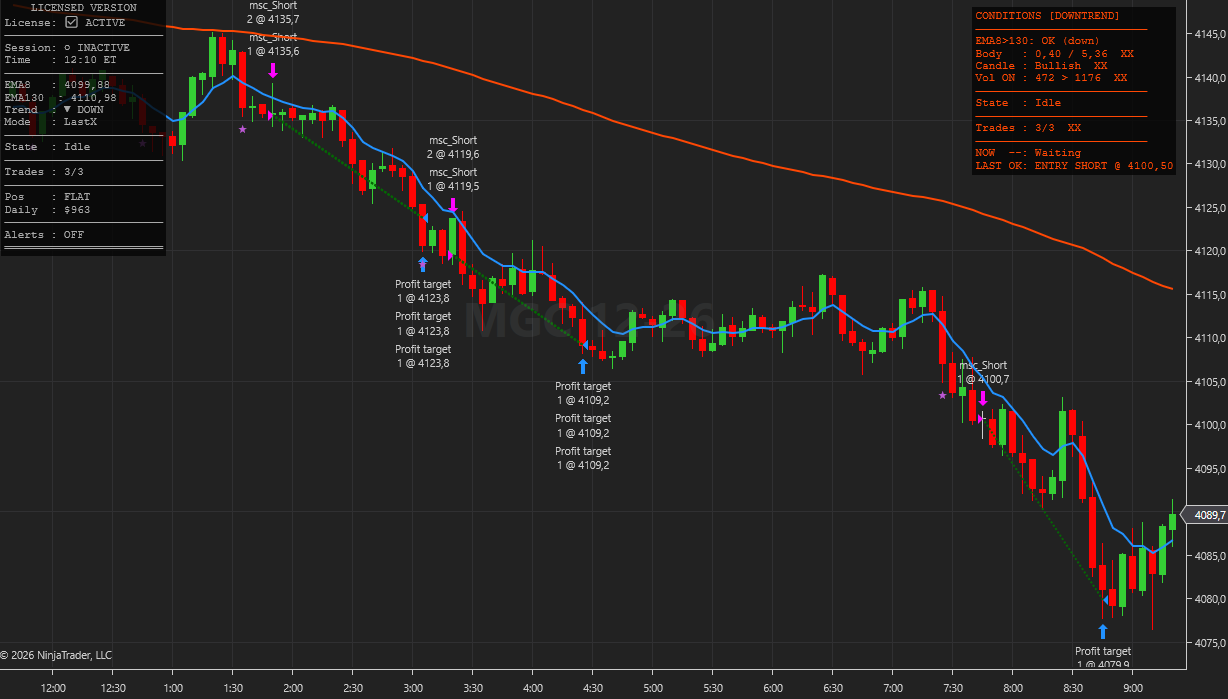
Task: Click the purple star marker near 7:30
Action: (x=942, y=395)
